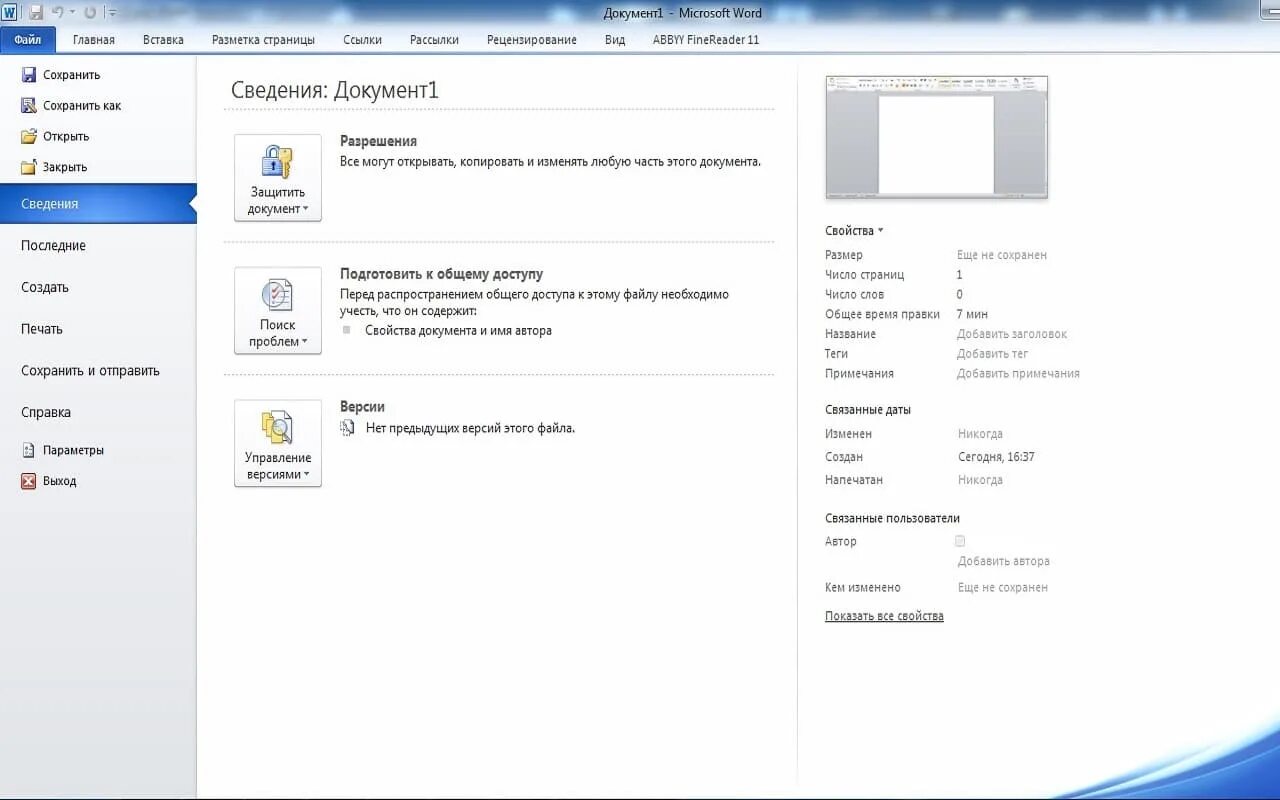Click the document preview thumbnail
Image resolution: width=1280 pixels, height=800 pixels.
pos(936,137)
